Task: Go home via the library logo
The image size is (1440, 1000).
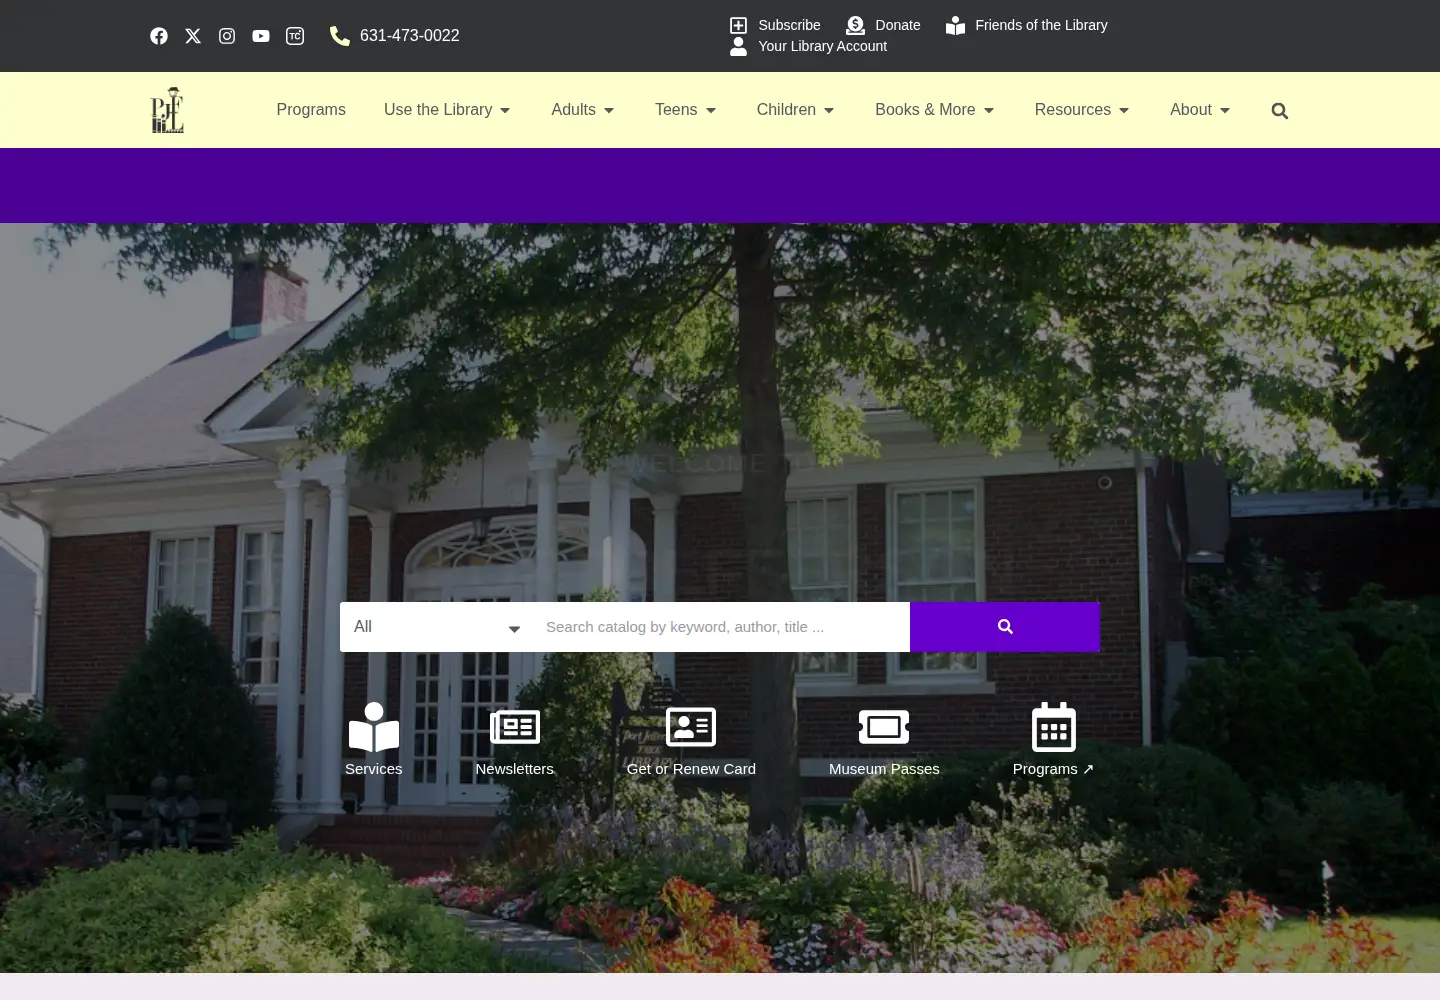Action: (167, 110)
